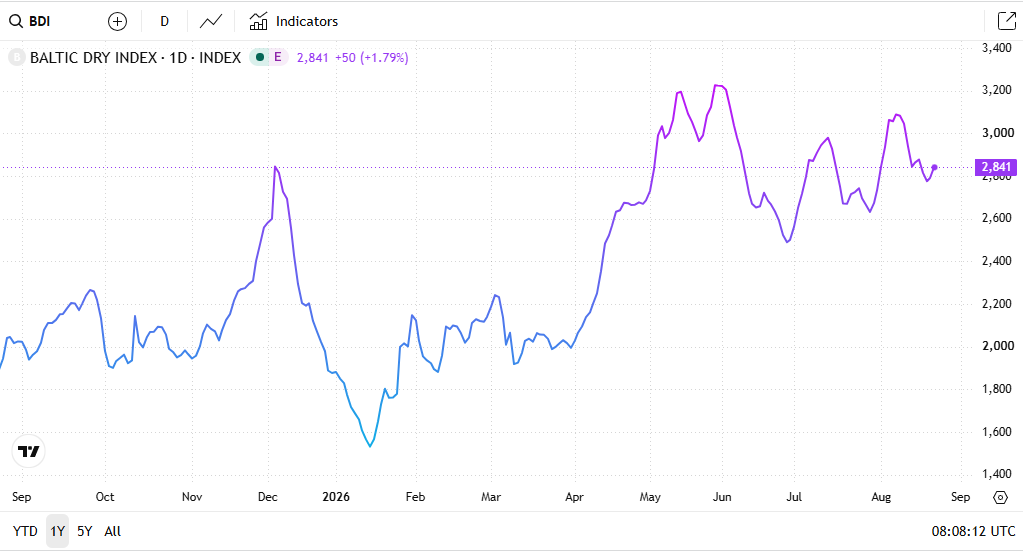1023x553 pixels.
Task: Open the D interval selector
Action: 164,22
